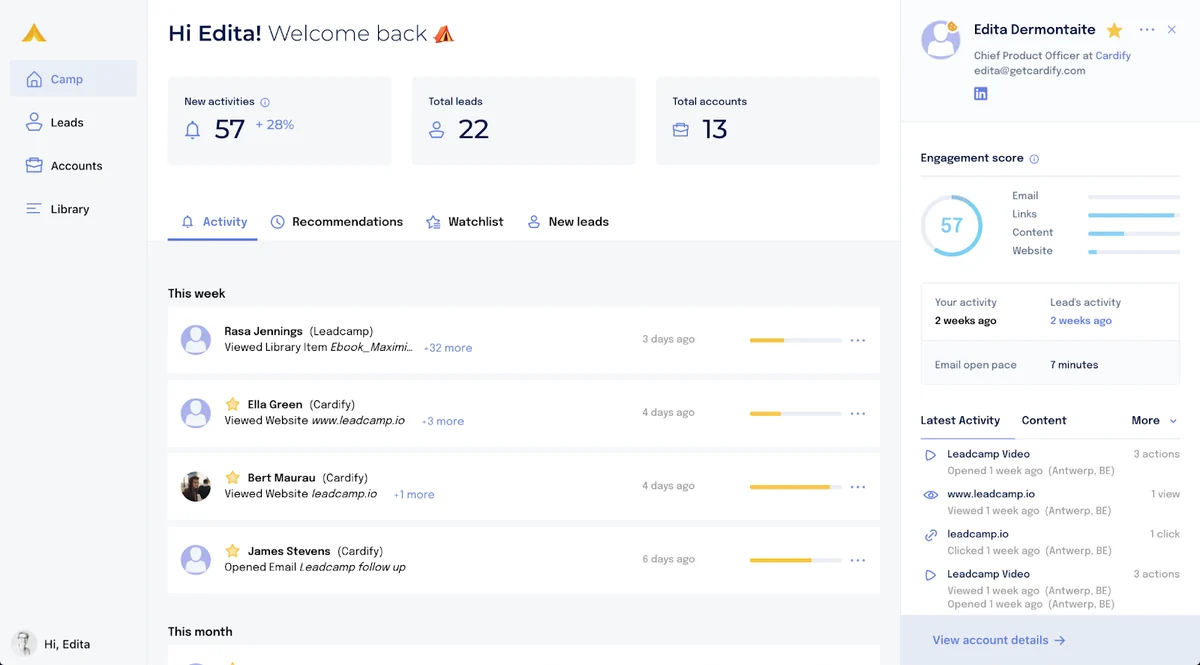Click the info icon next to Engagement score

tap(1034, 159)
